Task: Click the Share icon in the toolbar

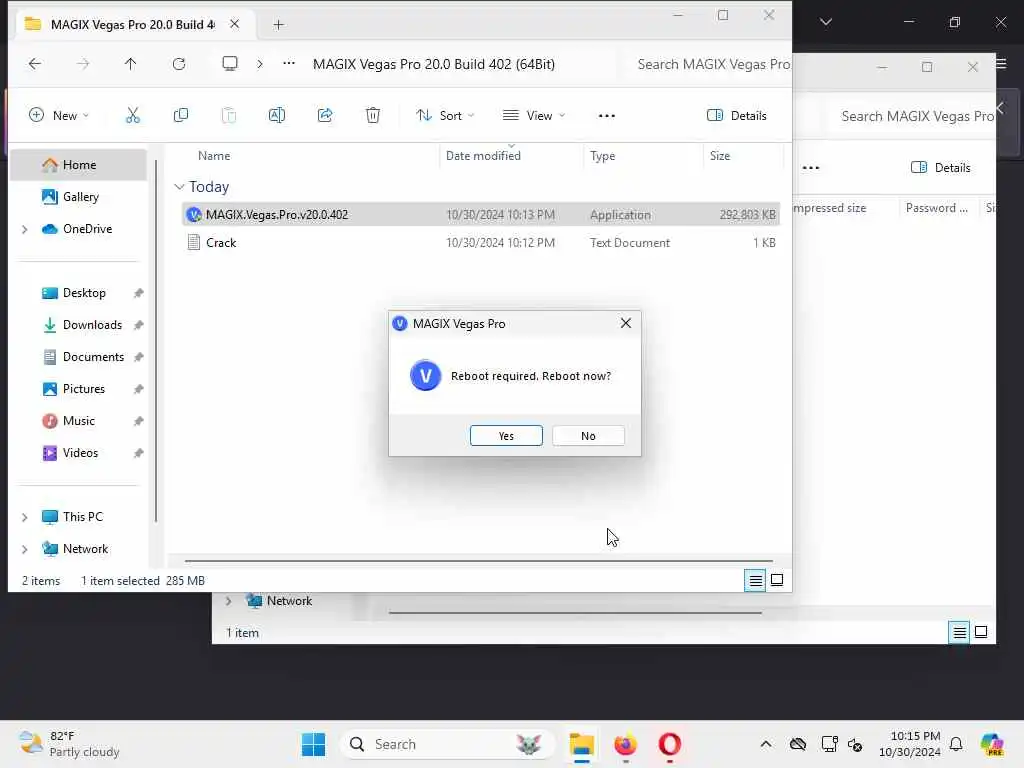Action: [325, 116]
